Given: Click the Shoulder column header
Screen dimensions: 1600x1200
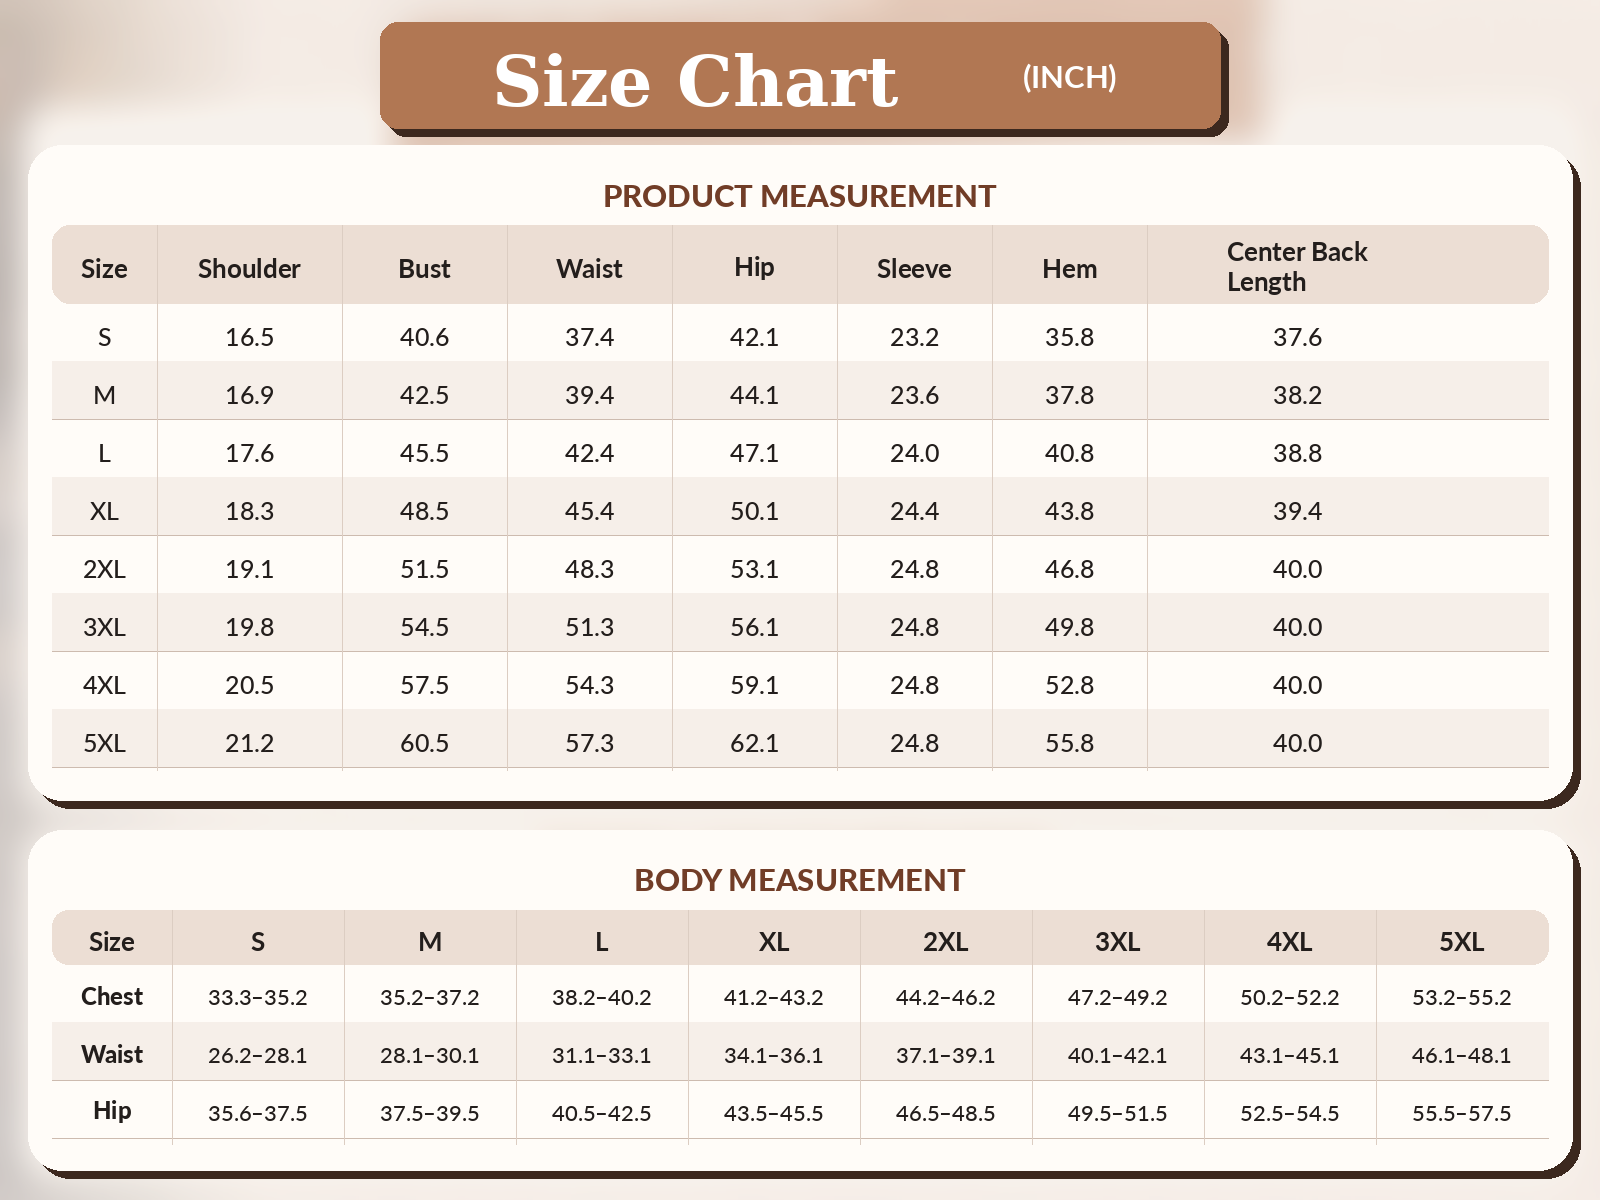Looking at the screenshot, I should point(249,269).
